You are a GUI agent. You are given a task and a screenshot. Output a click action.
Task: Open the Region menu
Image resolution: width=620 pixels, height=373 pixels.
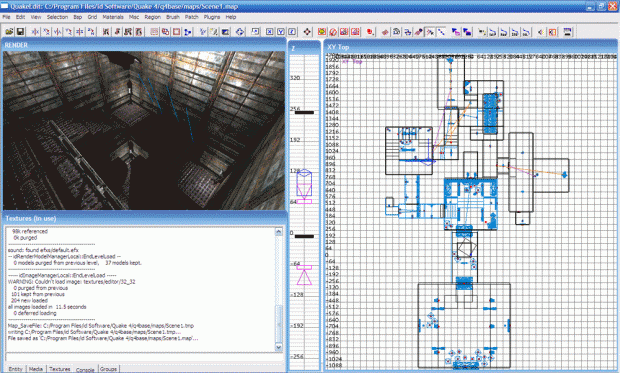pyautogui.click(x=153, y=17)
